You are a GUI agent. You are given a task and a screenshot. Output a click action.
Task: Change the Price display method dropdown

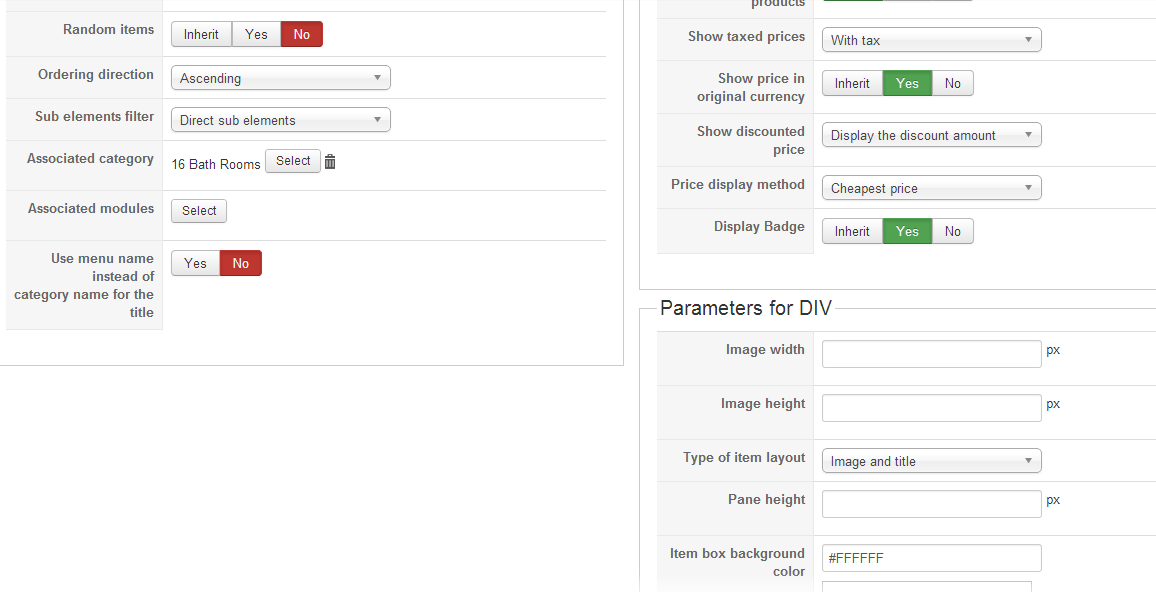tap(931, 188)
